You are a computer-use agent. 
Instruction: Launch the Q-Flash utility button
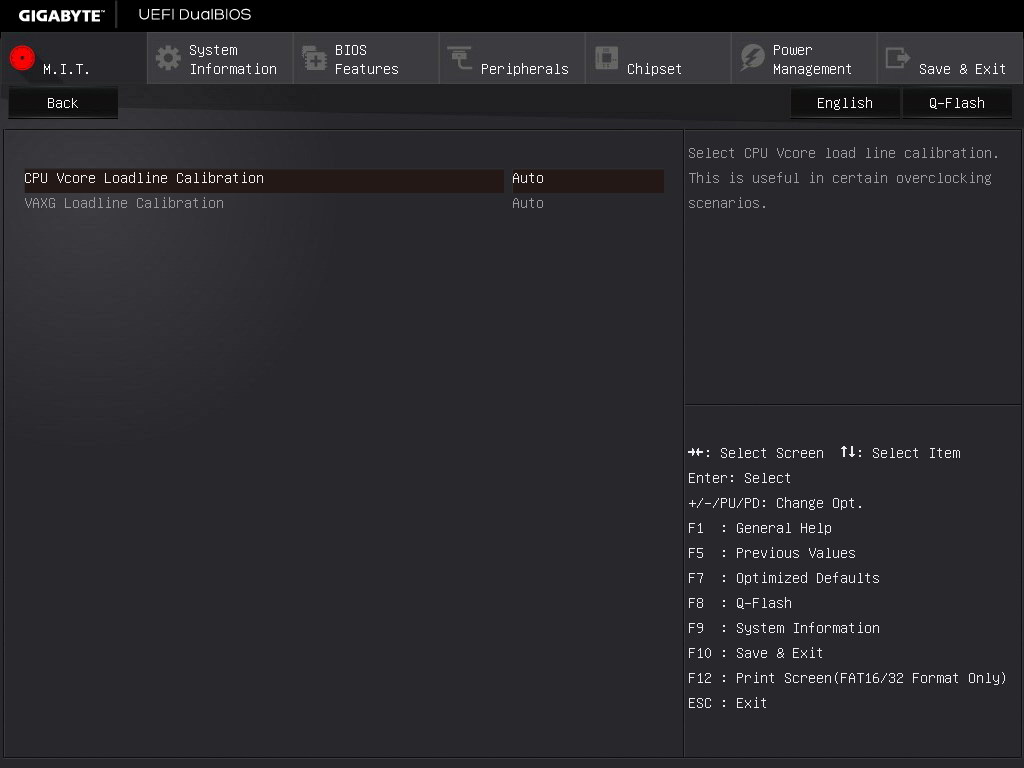click(x=956, y=103)
